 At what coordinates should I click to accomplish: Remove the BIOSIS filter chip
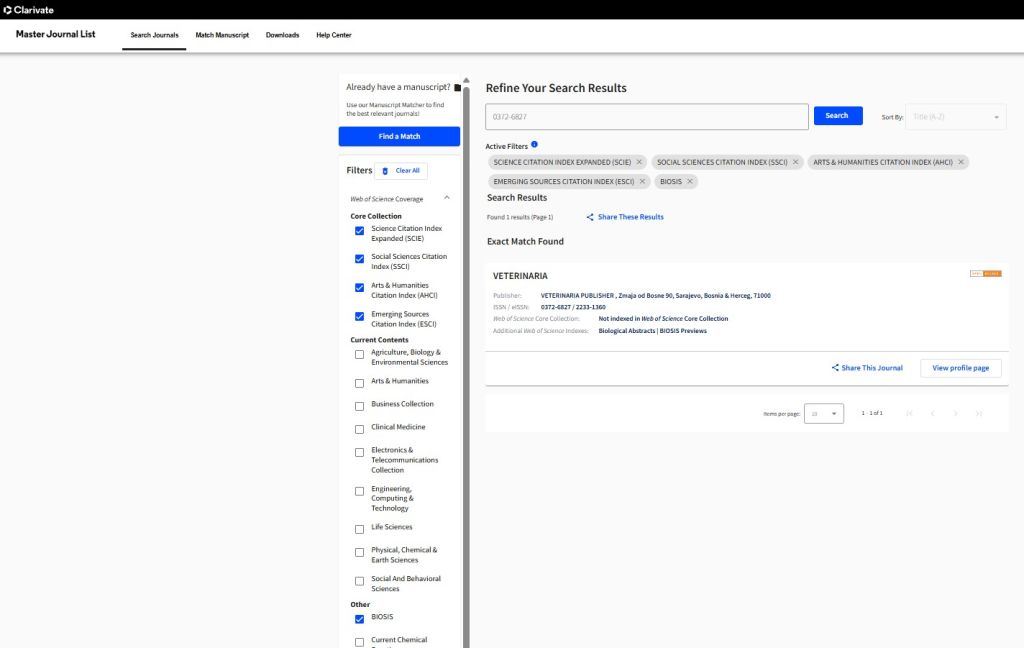coord(690,181)
